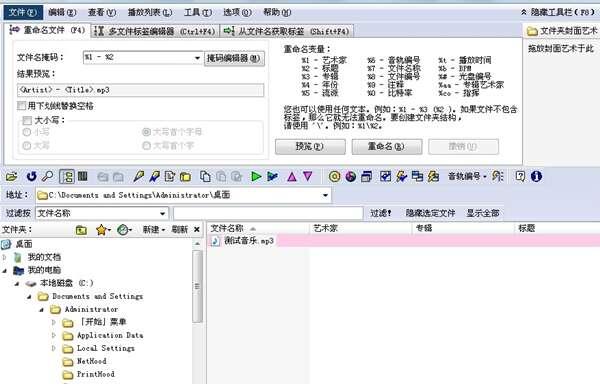Click the blue checkmark box toolbar icon
600x384 pixels.
pos(385,176)
